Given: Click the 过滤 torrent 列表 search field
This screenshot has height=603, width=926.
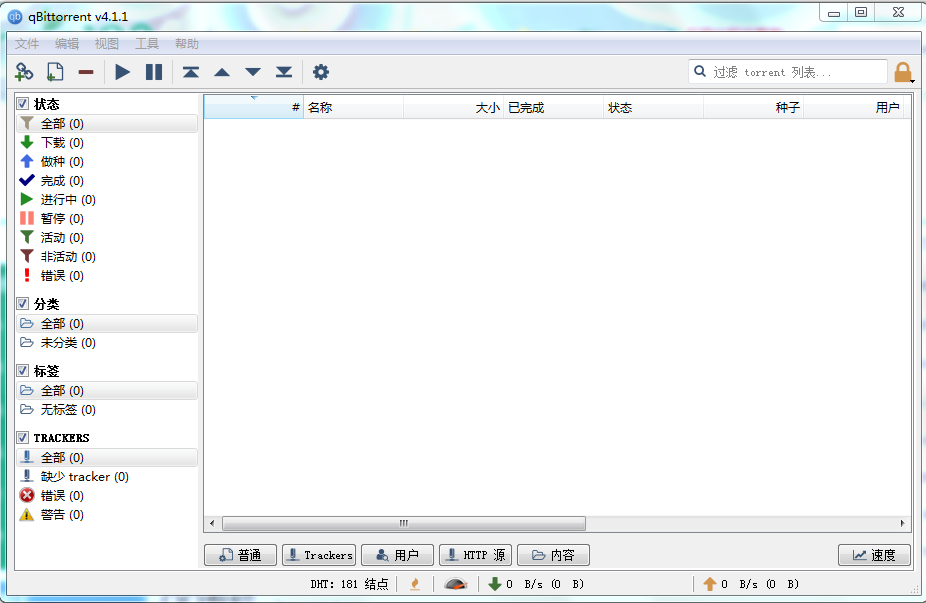Looking at the screenshot, I should click(787, 72).
